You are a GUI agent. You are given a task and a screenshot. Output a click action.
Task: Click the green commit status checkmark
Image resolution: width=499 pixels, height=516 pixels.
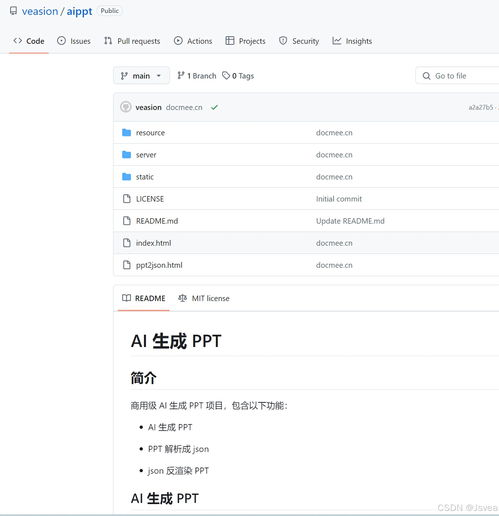[214, 107]
